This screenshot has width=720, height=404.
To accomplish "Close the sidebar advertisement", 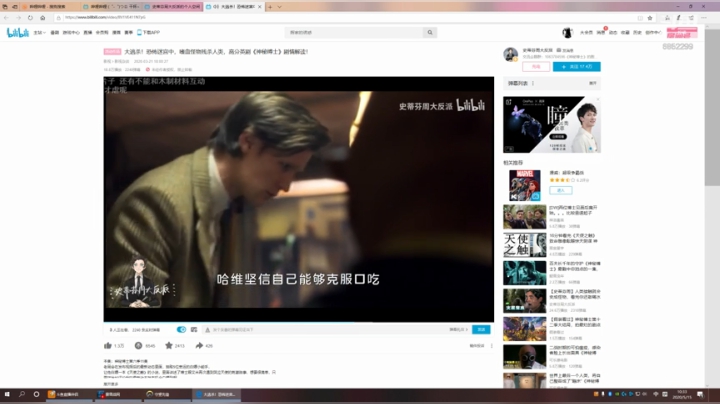I will tap(597, 100).
